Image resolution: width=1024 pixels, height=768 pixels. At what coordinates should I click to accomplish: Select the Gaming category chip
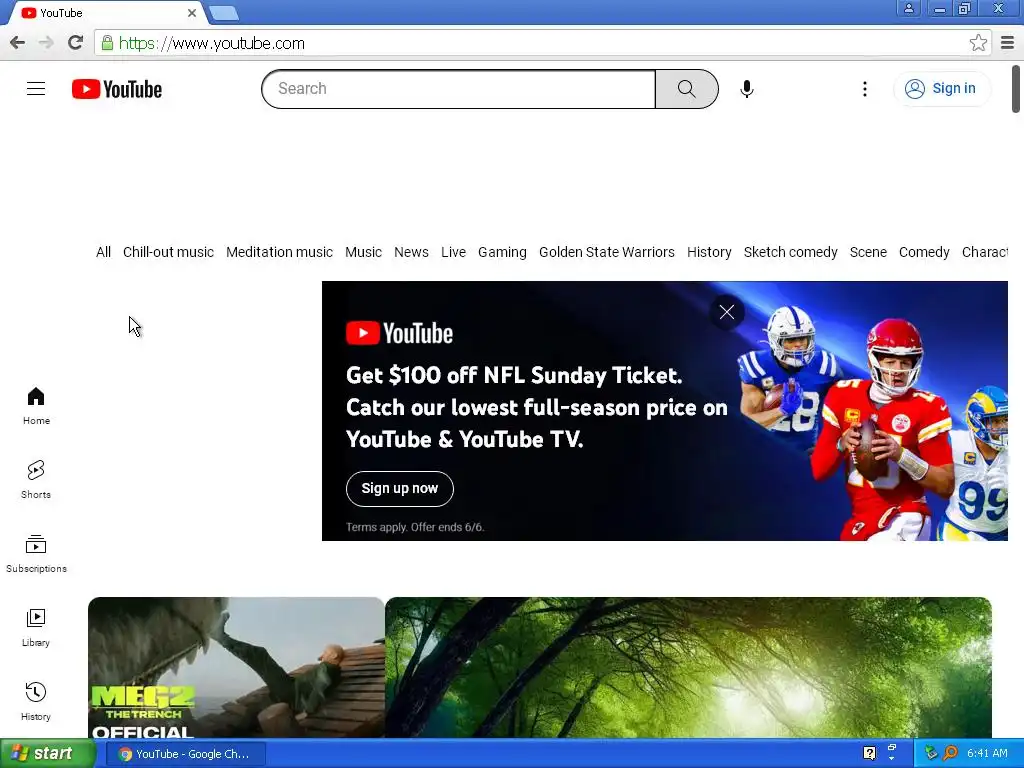point(502,252)
